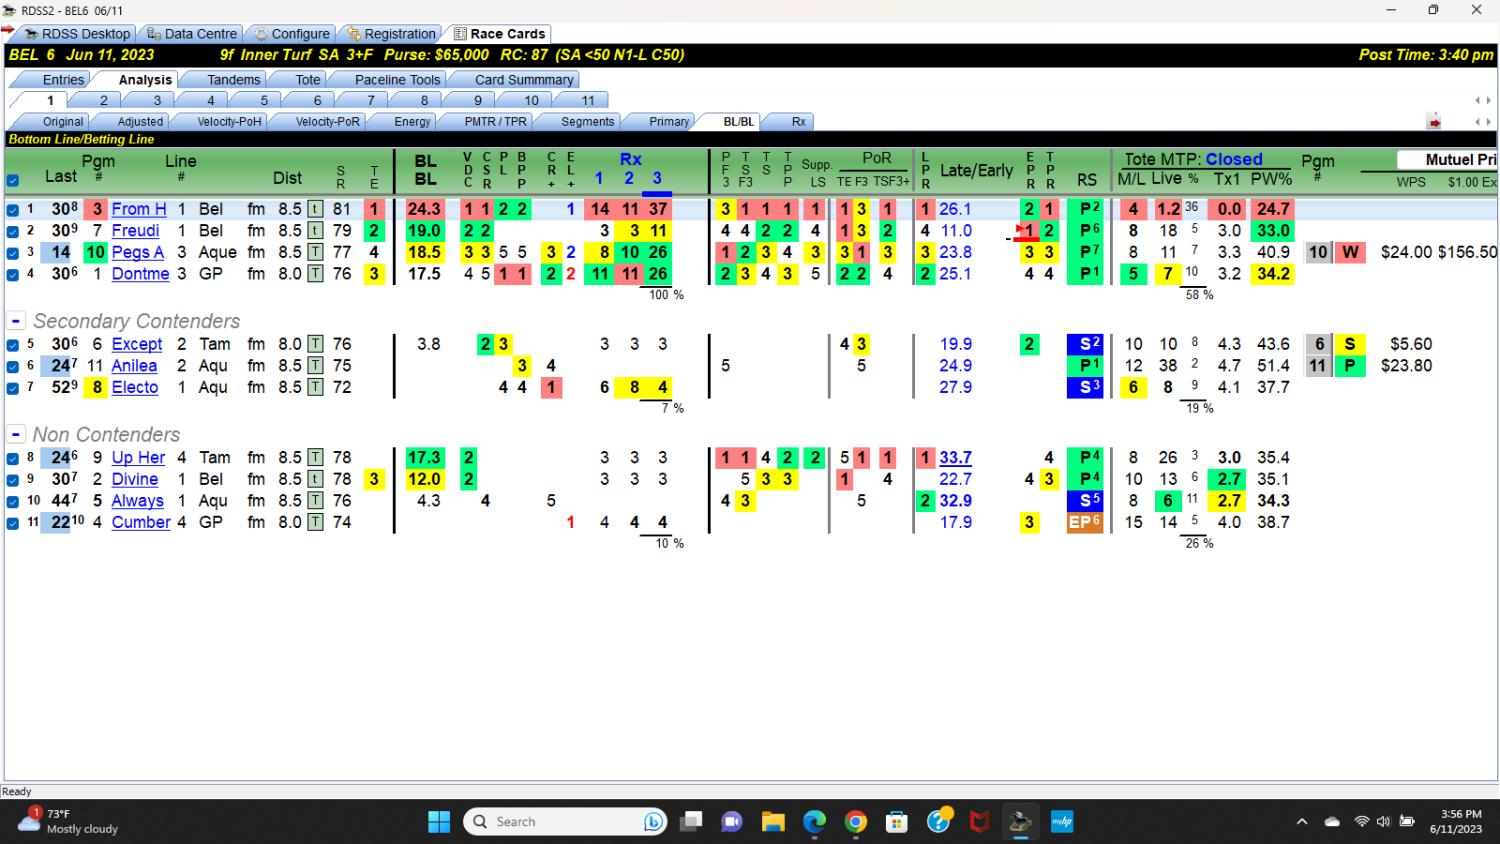Viewport: 1500px width, 844px height.
Task: Open Task View from the taskbar
Action: 691,822
